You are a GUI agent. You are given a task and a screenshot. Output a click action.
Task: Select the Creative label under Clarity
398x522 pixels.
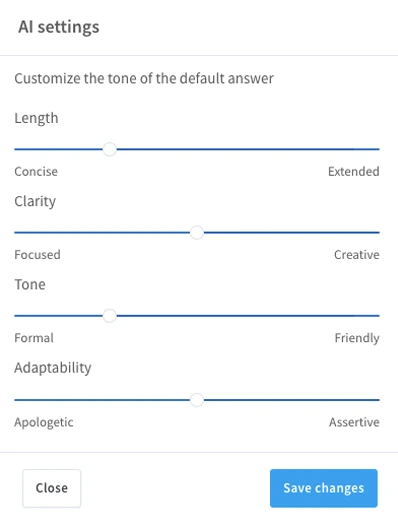357,255
